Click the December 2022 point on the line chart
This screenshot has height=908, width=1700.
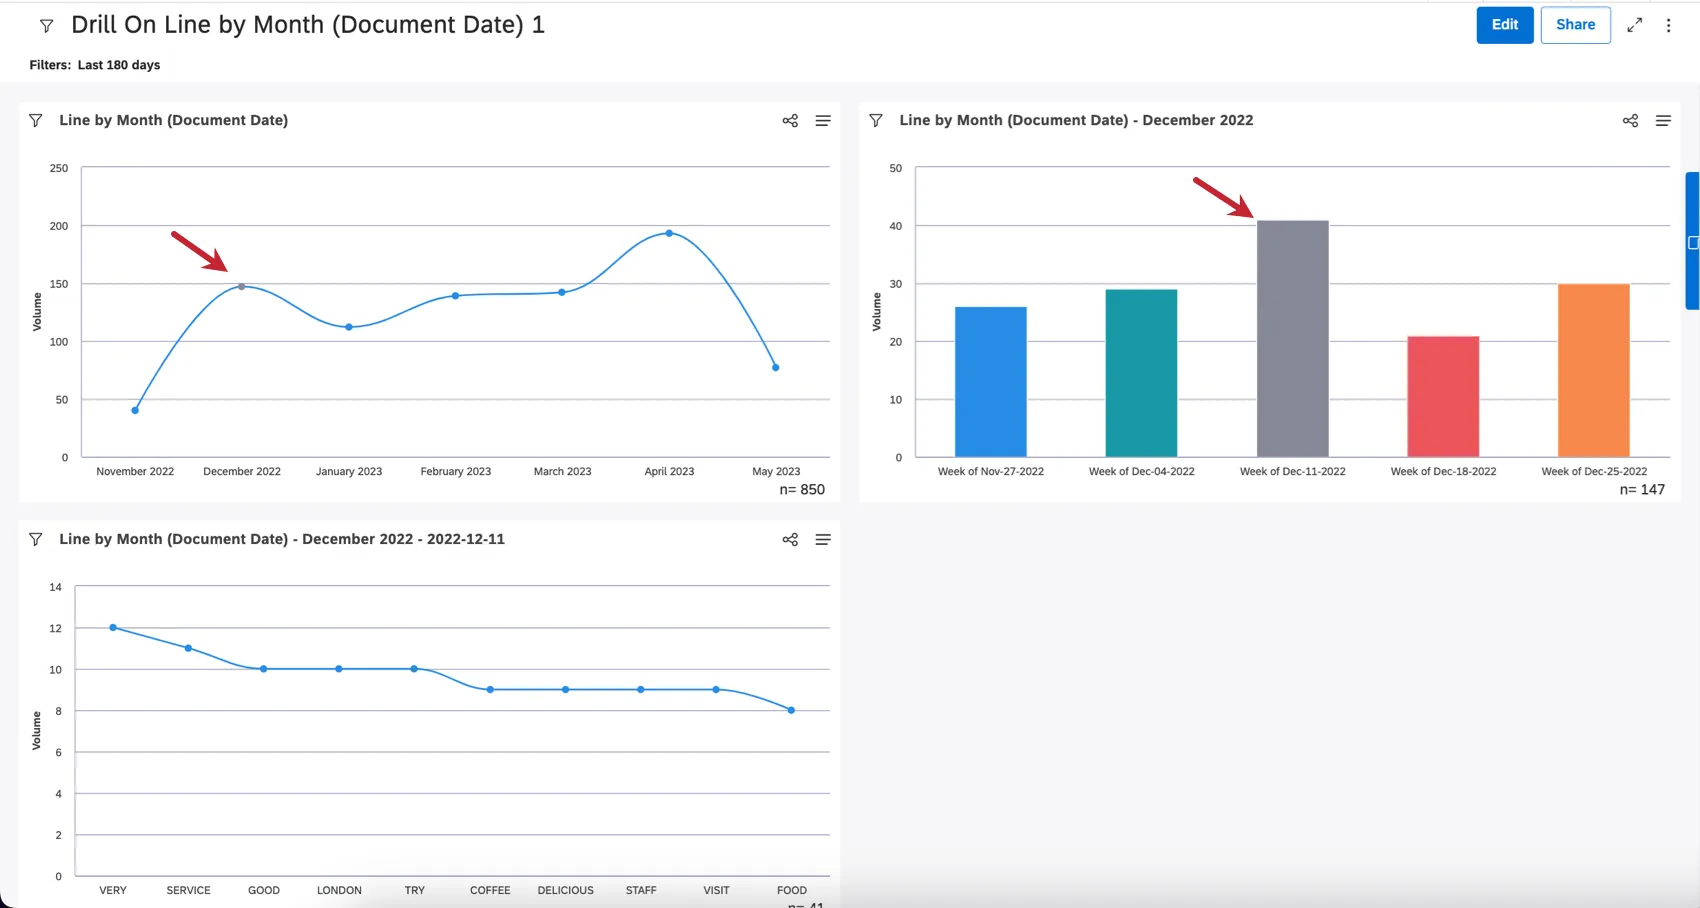pos(241,287)
